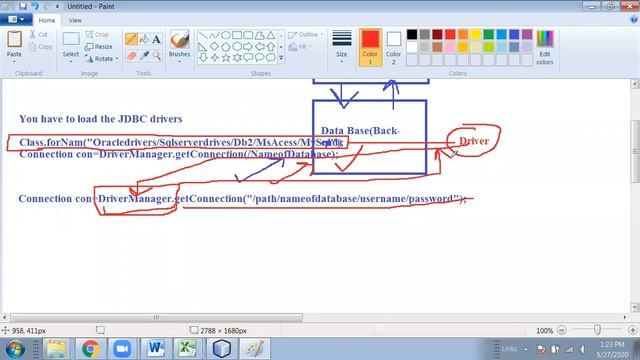Choose the Rounded rectangular callout shape

(248, 58)
